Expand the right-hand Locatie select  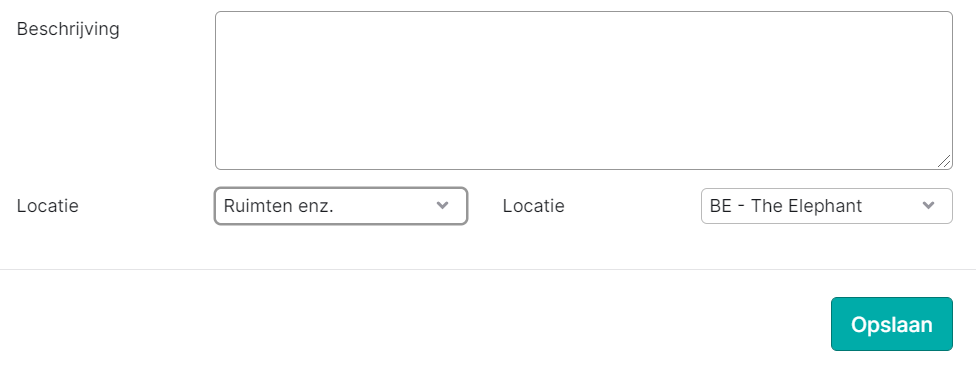pos(827,206)
